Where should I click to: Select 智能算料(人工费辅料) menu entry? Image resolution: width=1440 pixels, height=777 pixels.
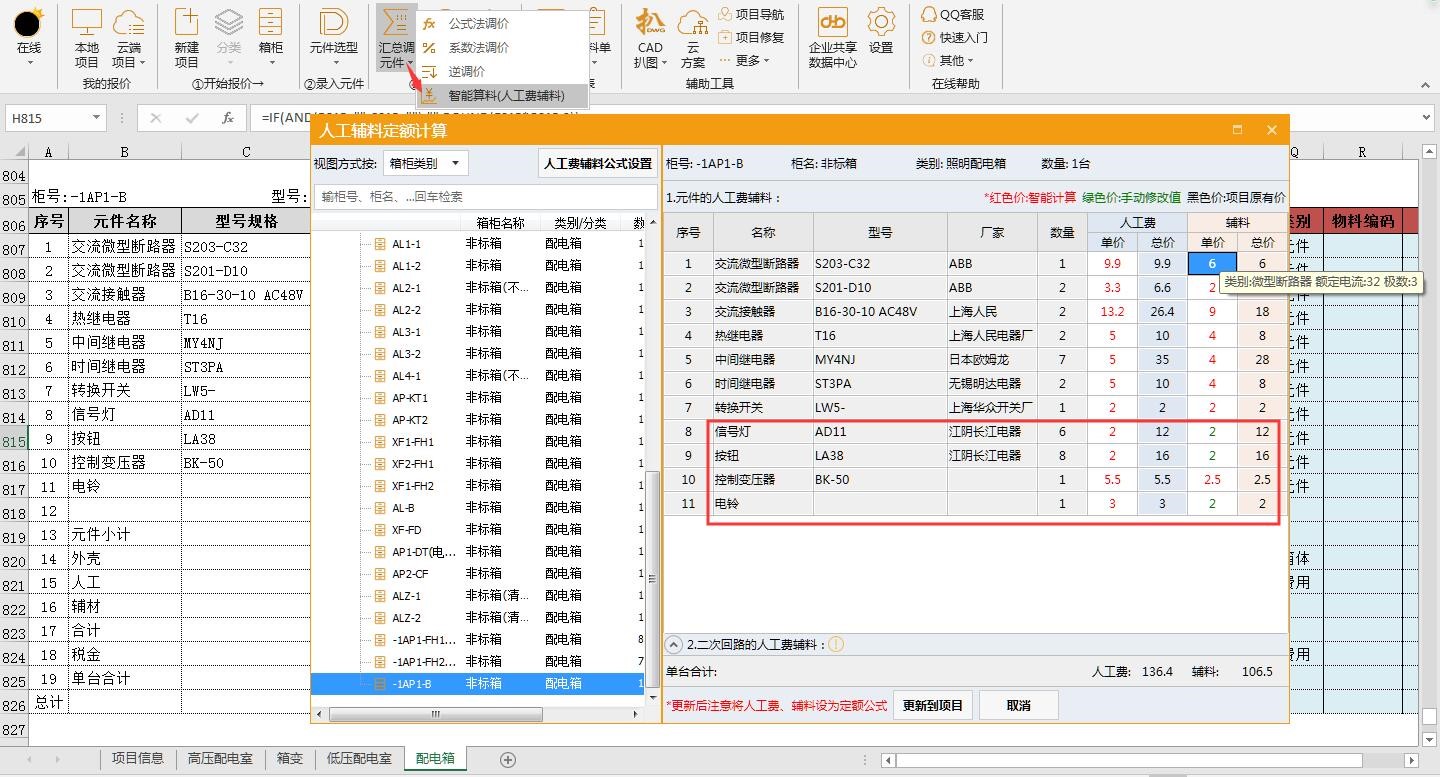(506, 95)
